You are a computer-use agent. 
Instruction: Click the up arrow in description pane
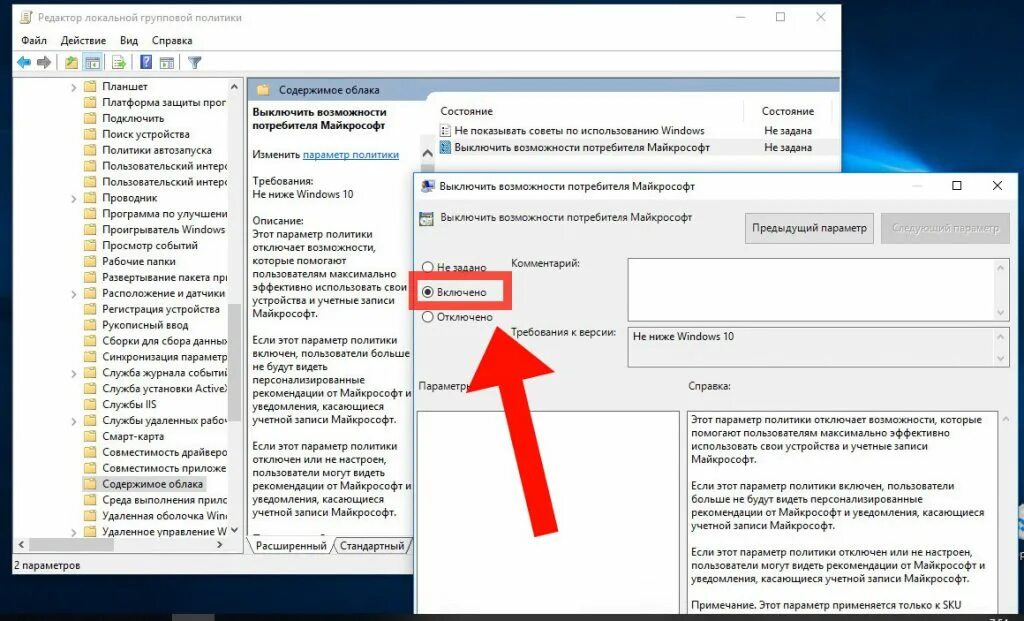tap(427, 153)
